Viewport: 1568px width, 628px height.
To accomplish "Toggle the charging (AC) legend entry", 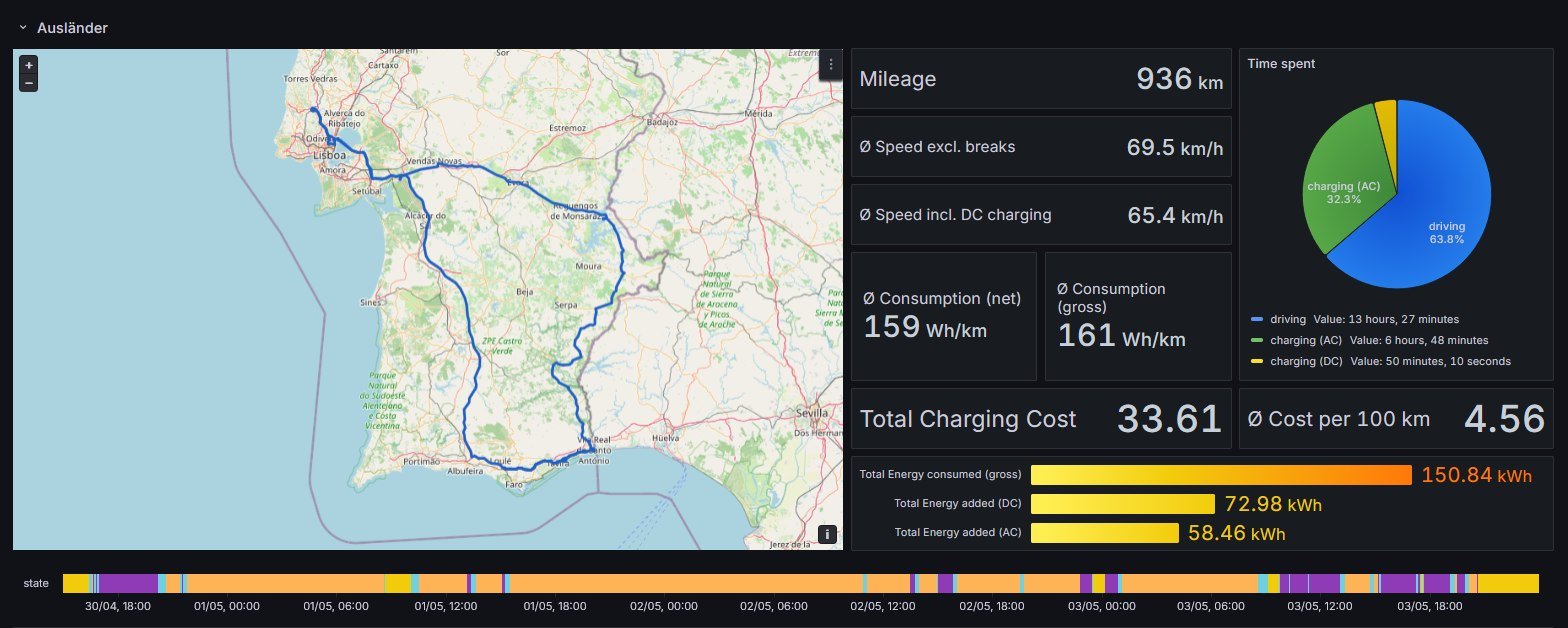I will click(1306, 340).
